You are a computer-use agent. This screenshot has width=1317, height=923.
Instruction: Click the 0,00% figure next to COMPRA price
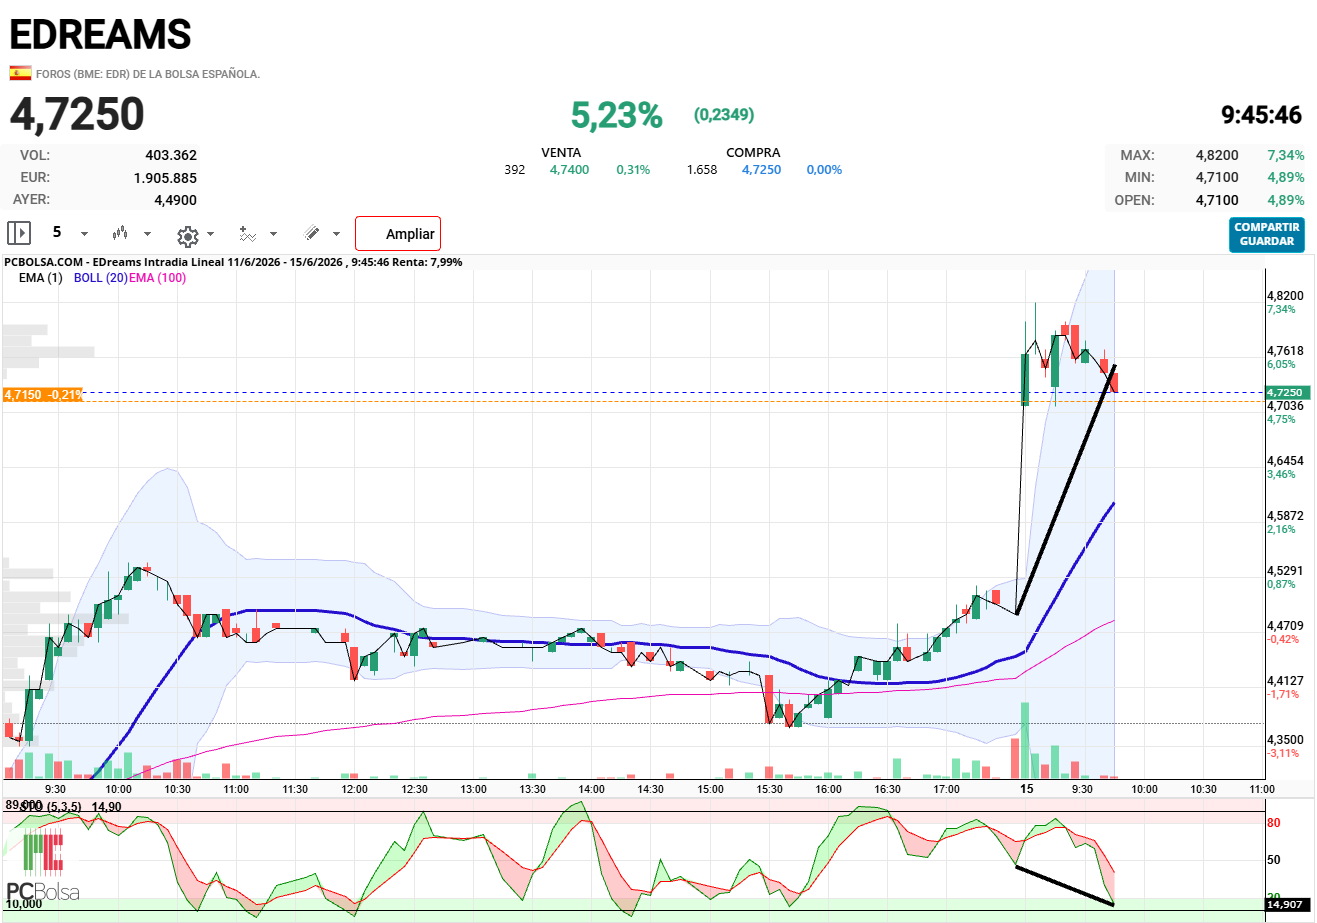point(824,170)
